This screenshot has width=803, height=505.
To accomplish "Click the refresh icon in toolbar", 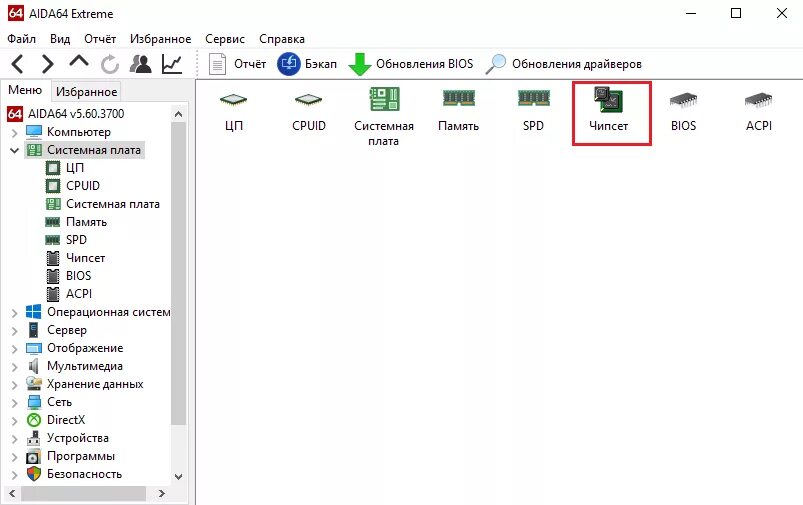I will coord(110,65).
